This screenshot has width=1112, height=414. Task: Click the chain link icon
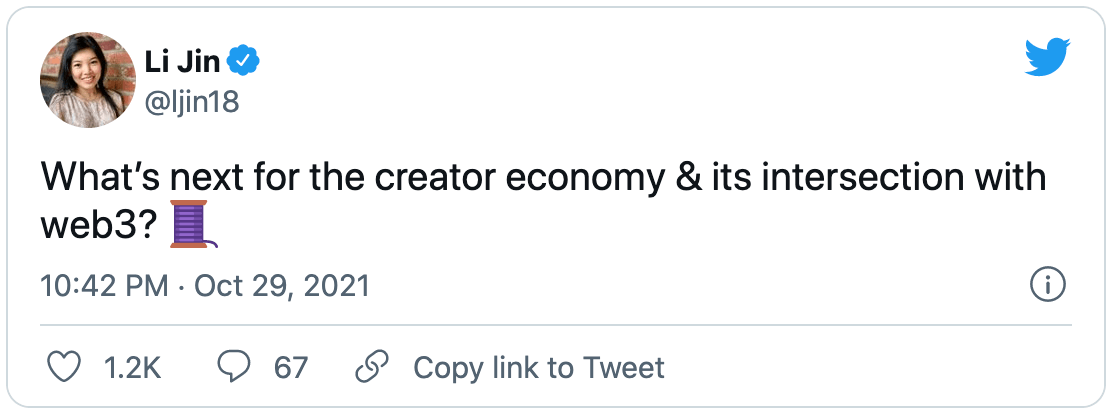(371, 367)
